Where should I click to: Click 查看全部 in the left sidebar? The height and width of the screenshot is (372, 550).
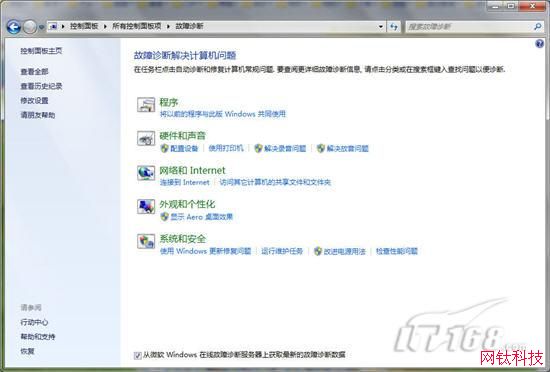(x=34, y=72)
